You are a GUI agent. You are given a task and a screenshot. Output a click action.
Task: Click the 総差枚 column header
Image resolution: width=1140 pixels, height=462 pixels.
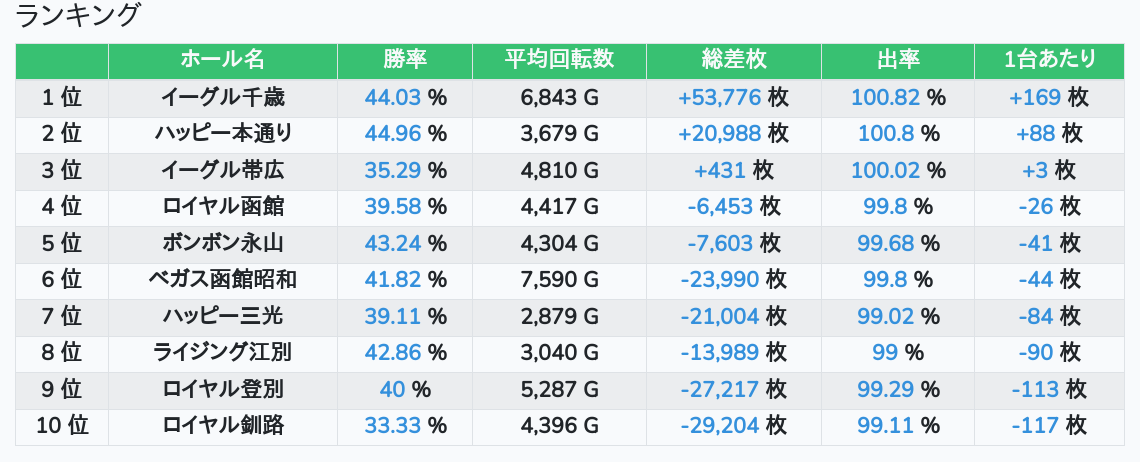pos(734,60)
